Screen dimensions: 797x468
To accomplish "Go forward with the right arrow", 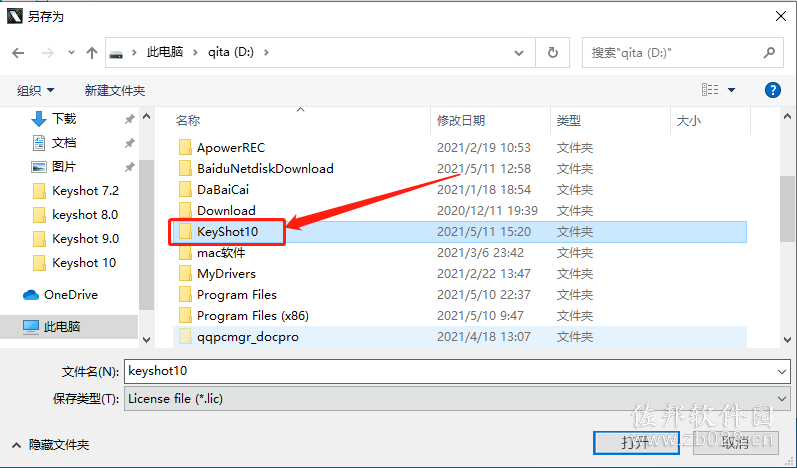I will coord(47,53).
